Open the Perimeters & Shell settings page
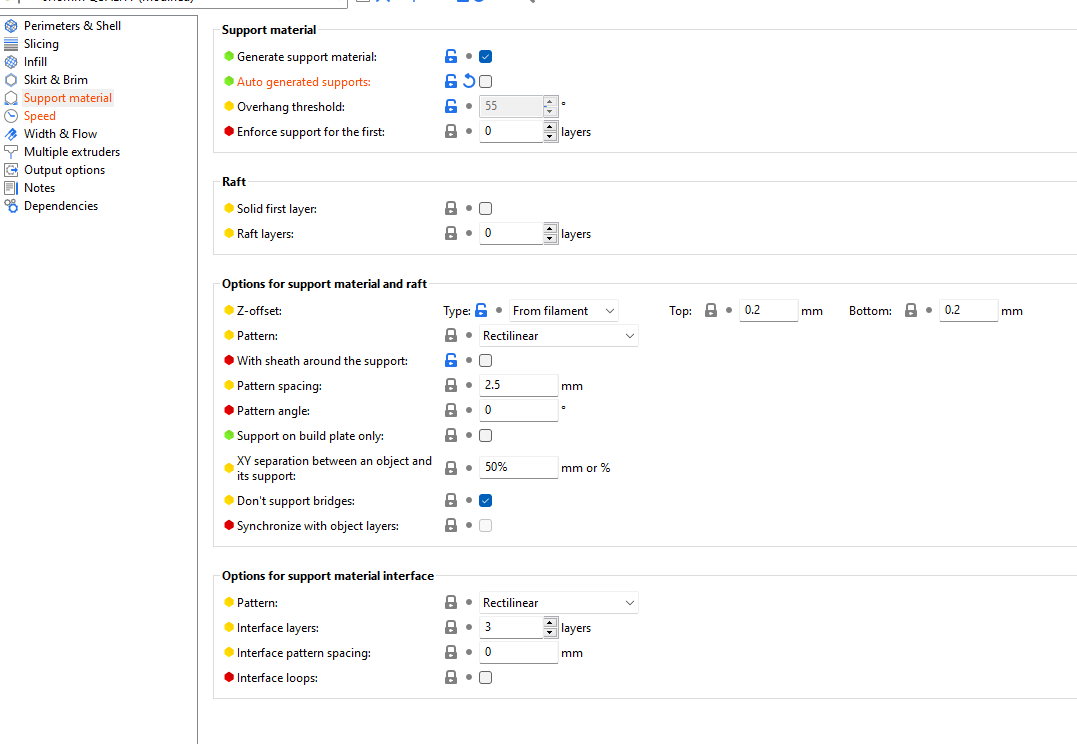The width and height of the screenshot is (1077, 744). click(x=72, y=25)
